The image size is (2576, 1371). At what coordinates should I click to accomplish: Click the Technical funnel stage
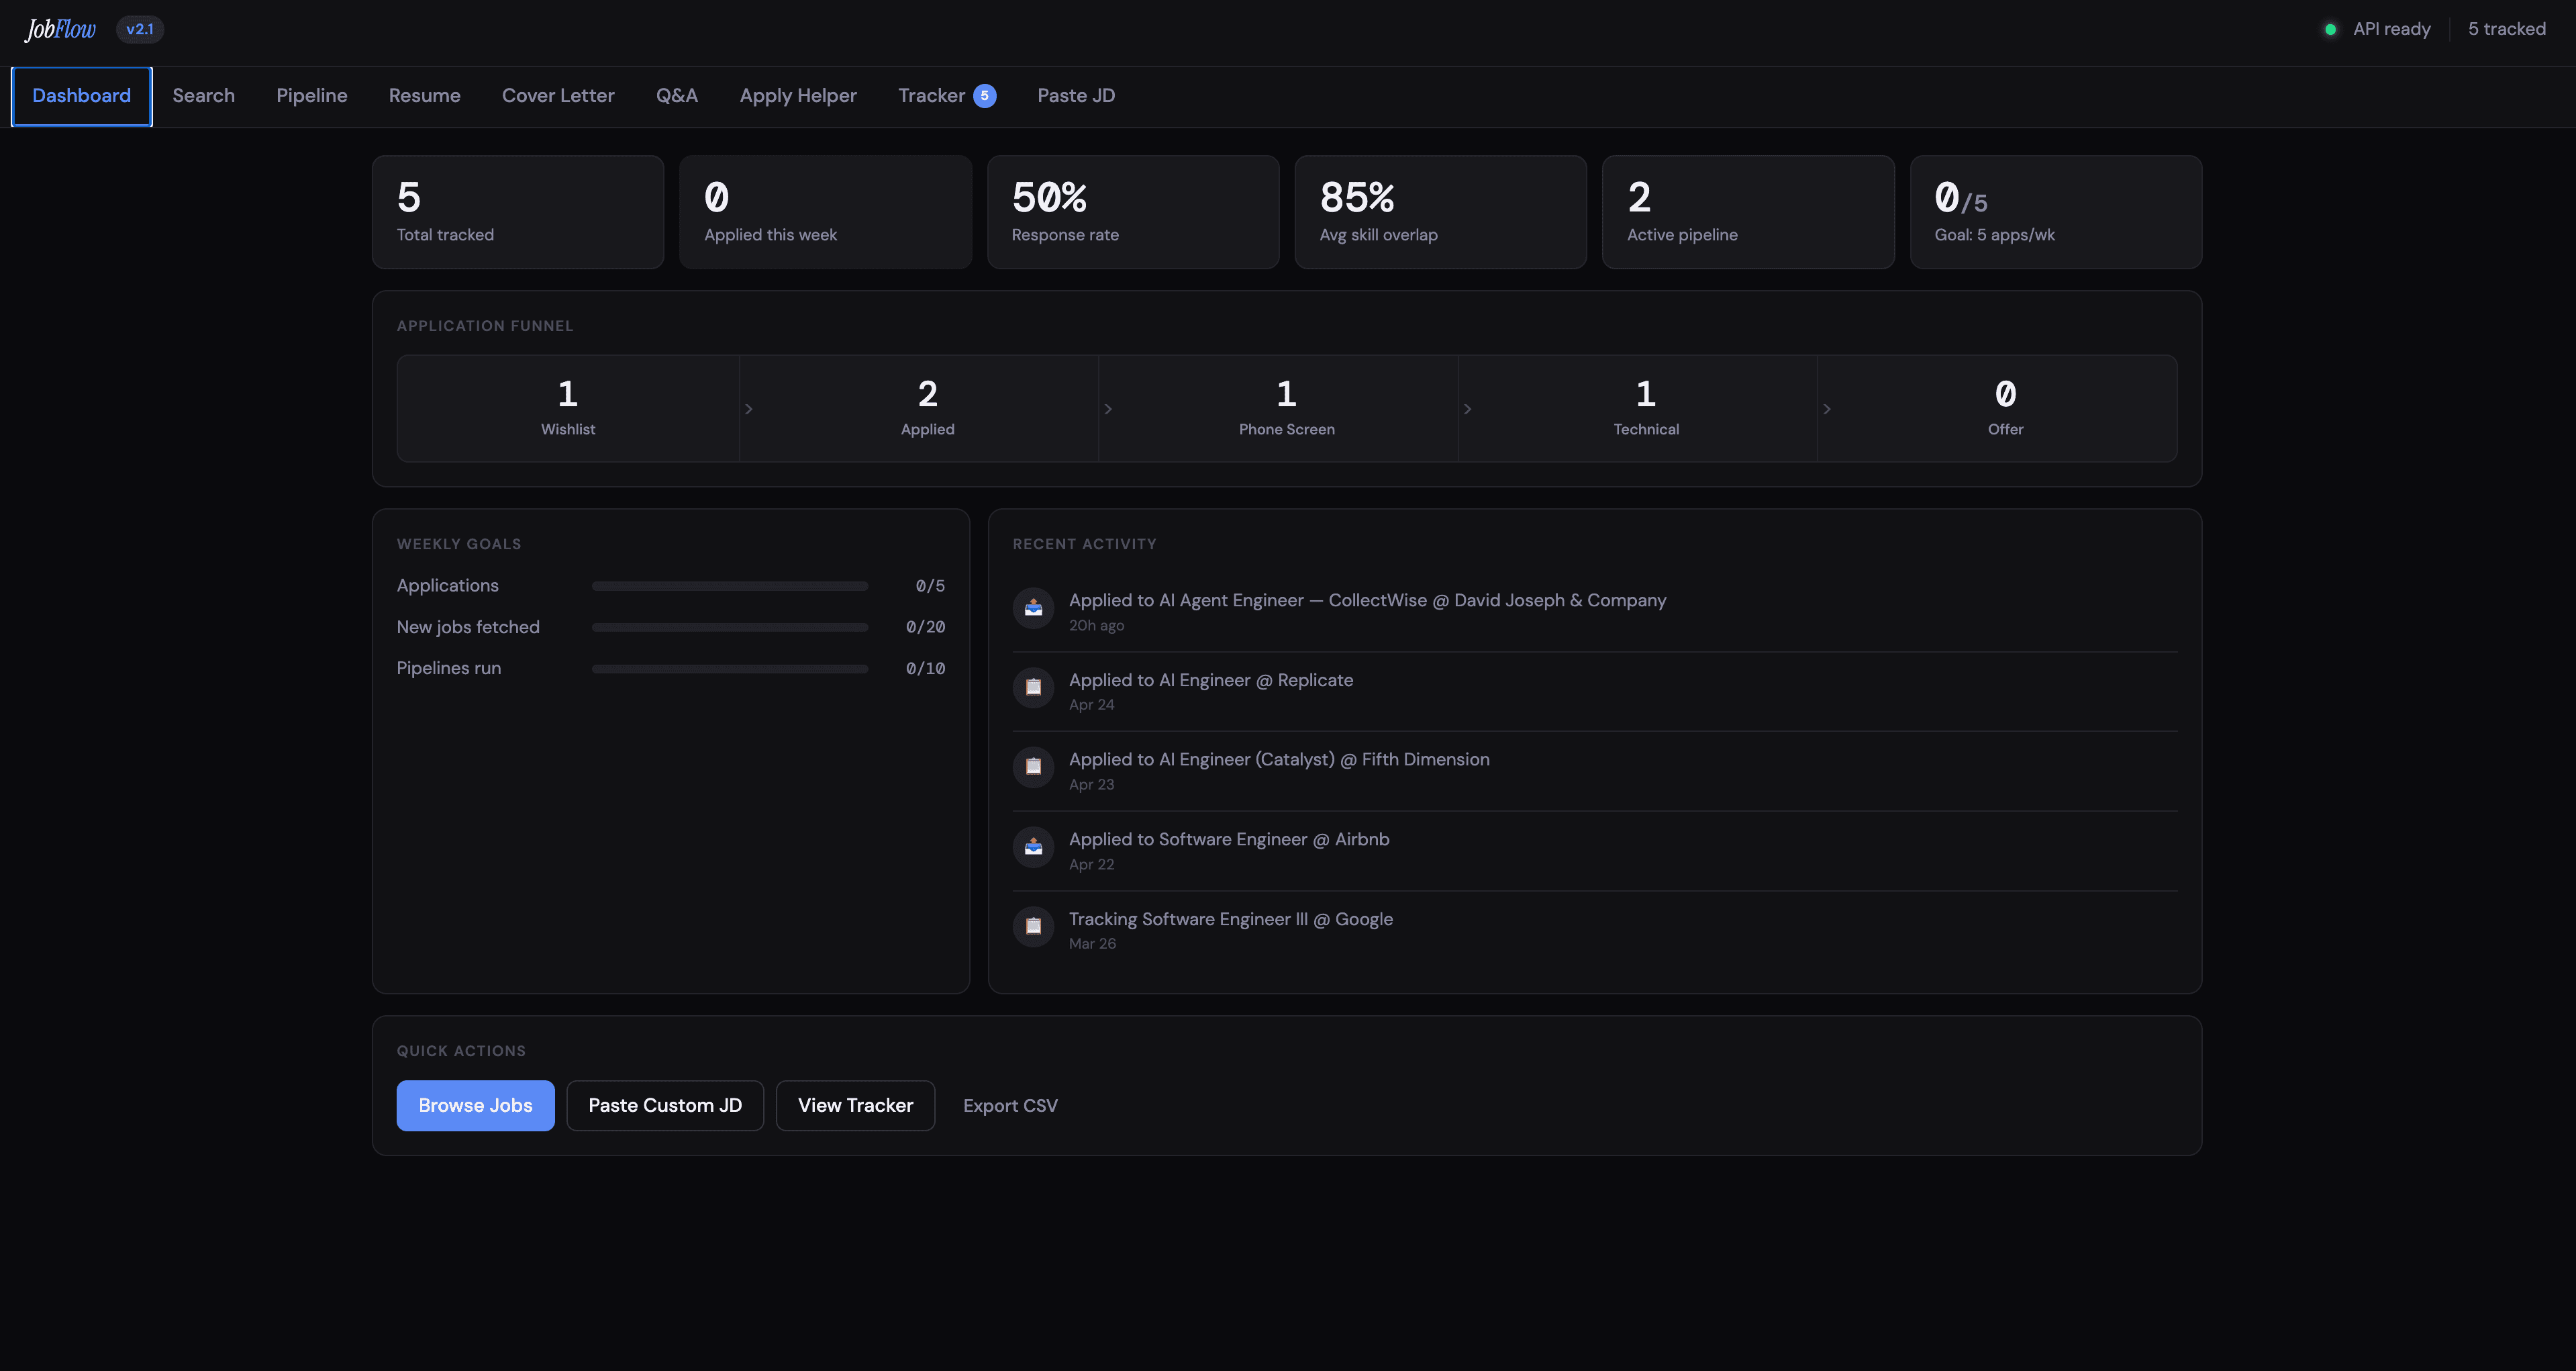[x=1646, y=408]
